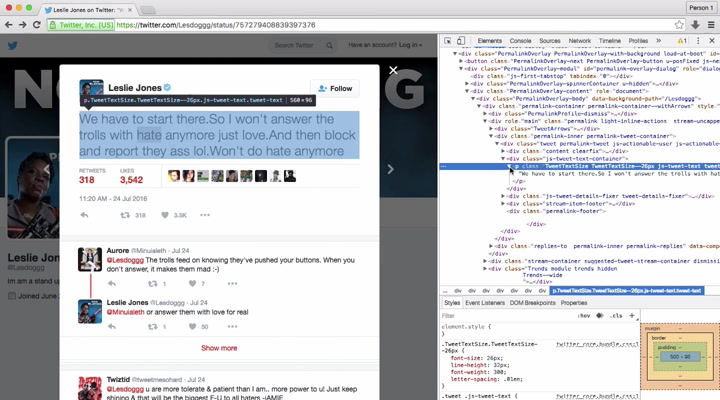This screenshot has height=400, width=720.
Task: Toggle the .cls class editor
Action: tap(616, 315)
